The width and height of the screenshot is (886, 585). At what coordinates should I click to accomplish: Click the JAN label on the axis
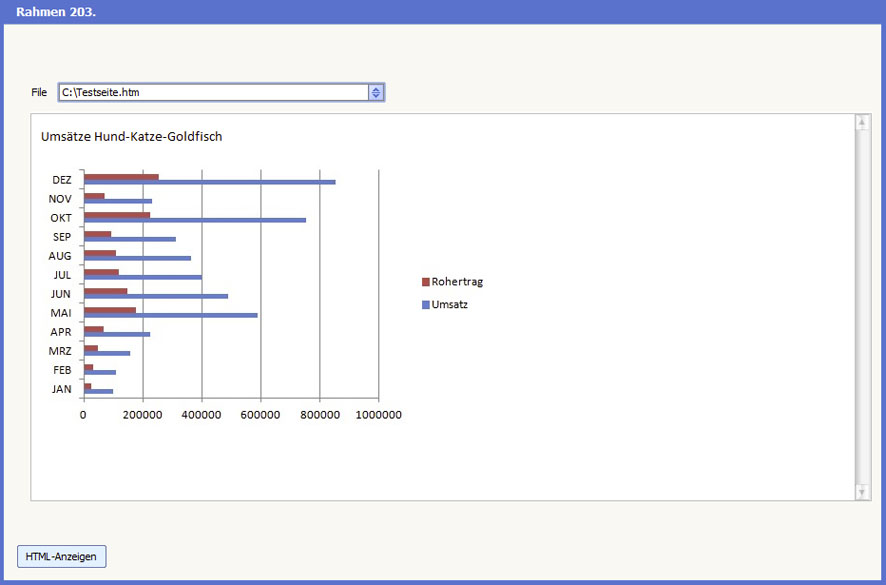pos(61,389)
